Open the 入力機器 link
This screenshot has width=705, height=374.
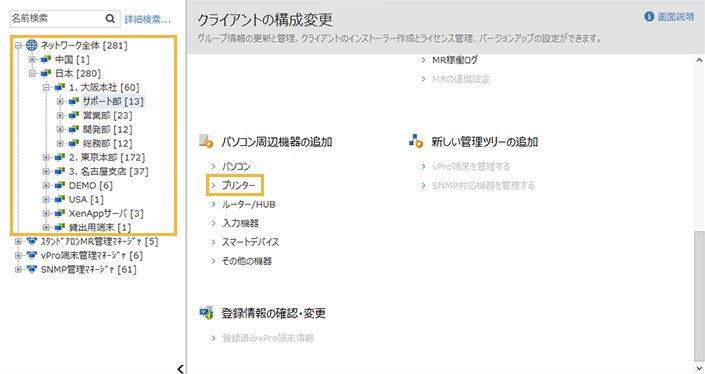[240, 223]
